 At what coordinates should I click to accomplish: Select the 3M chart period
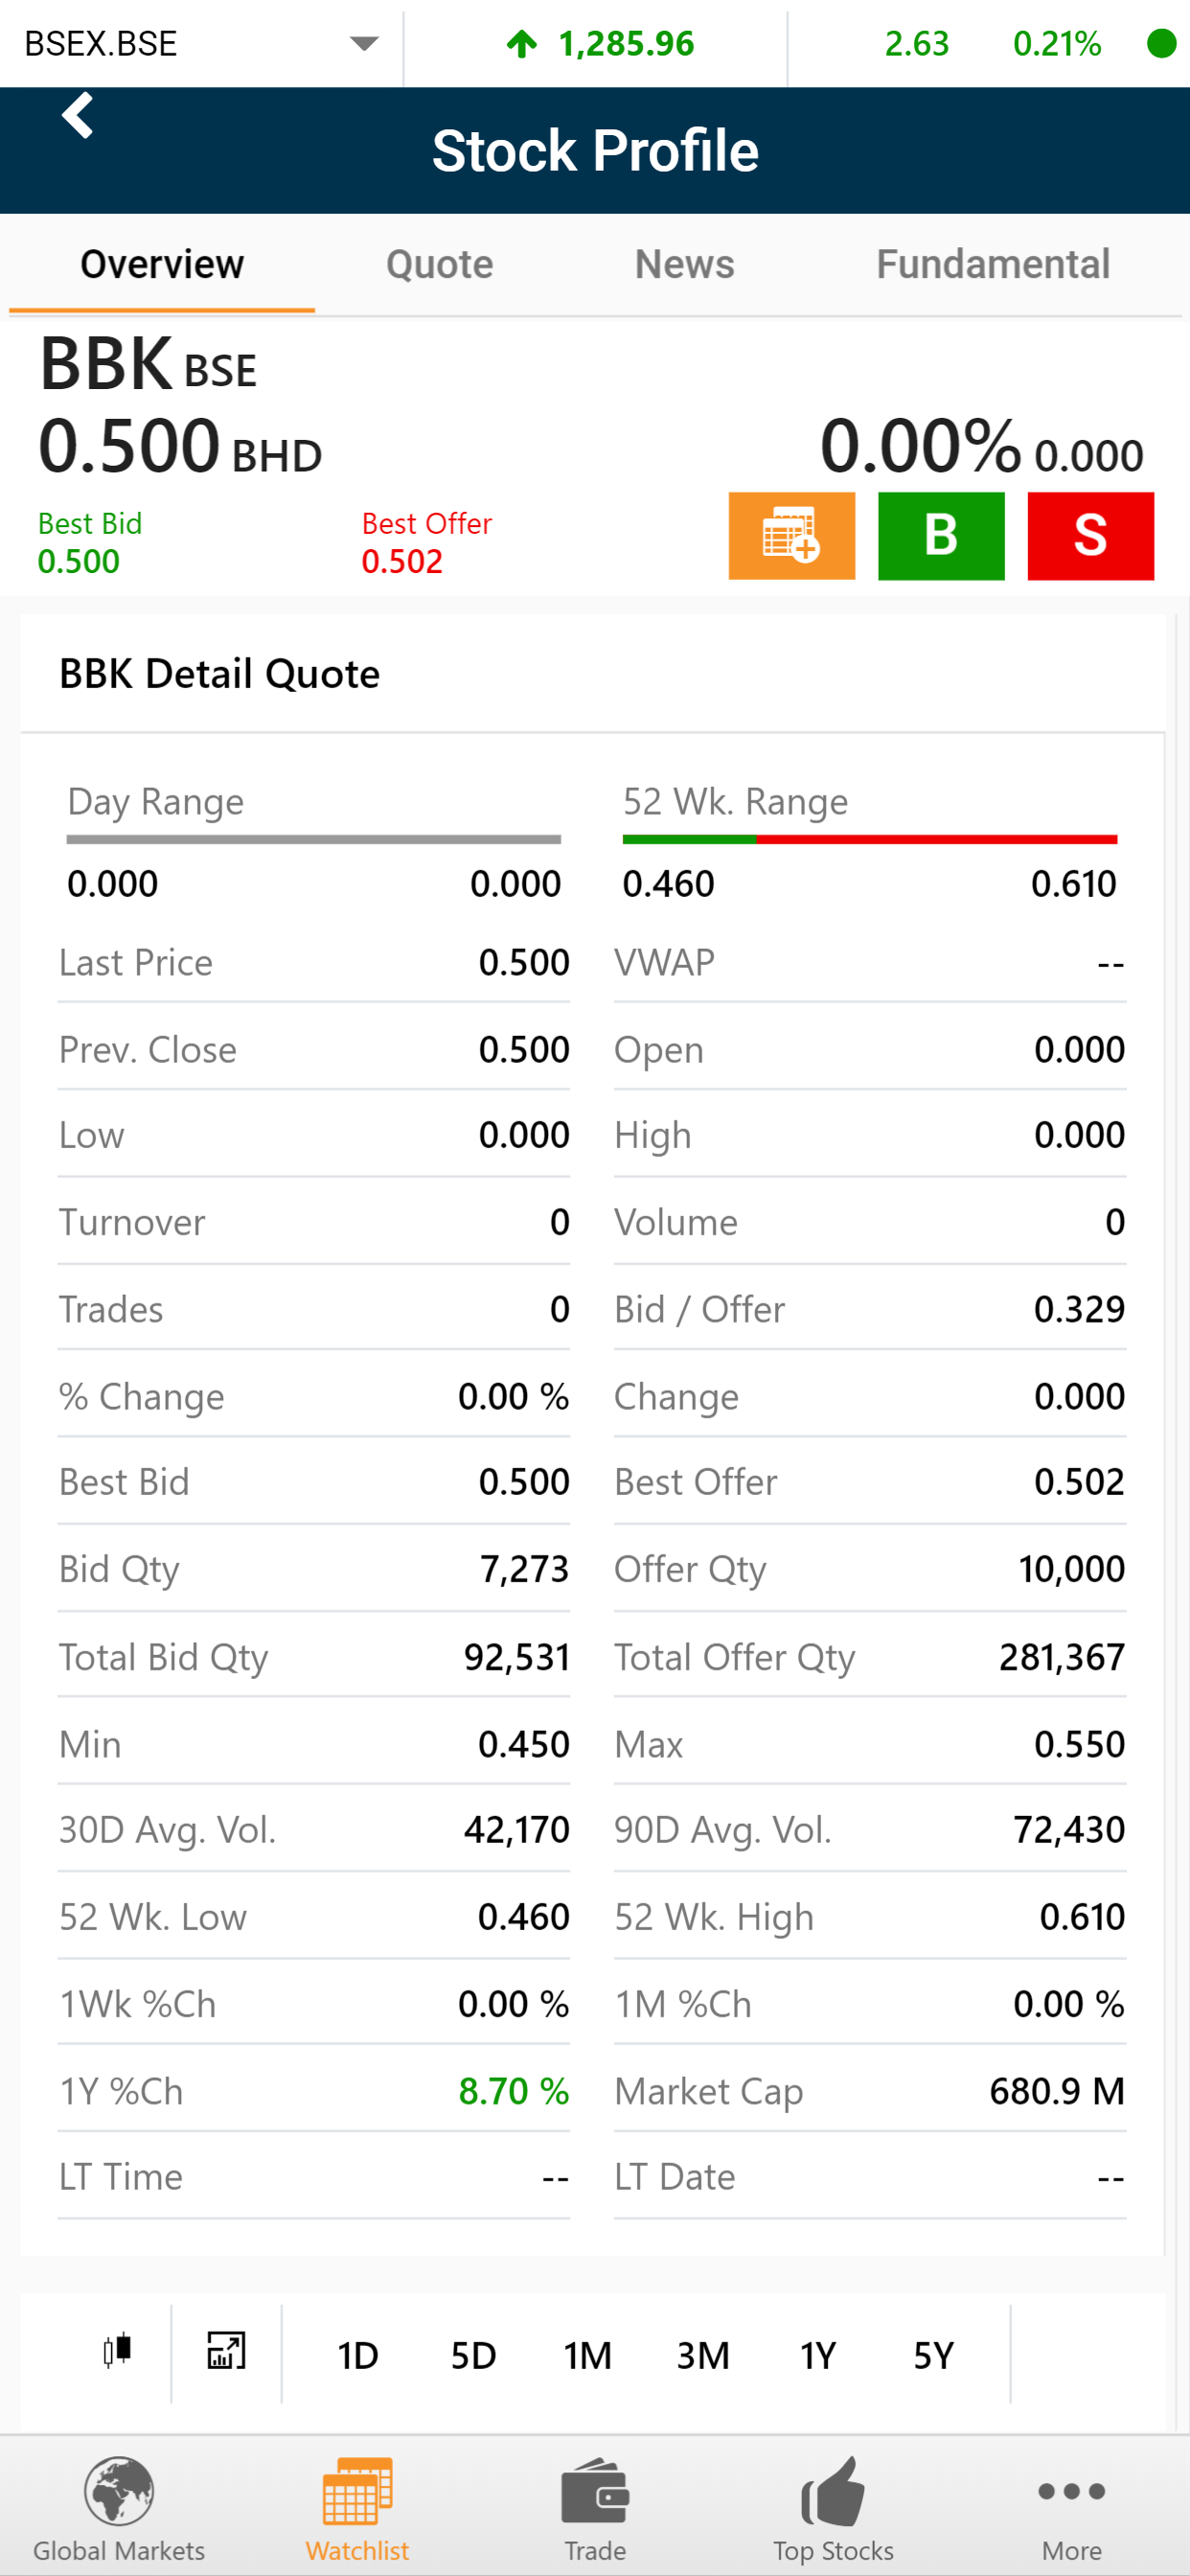[703, 2356]
